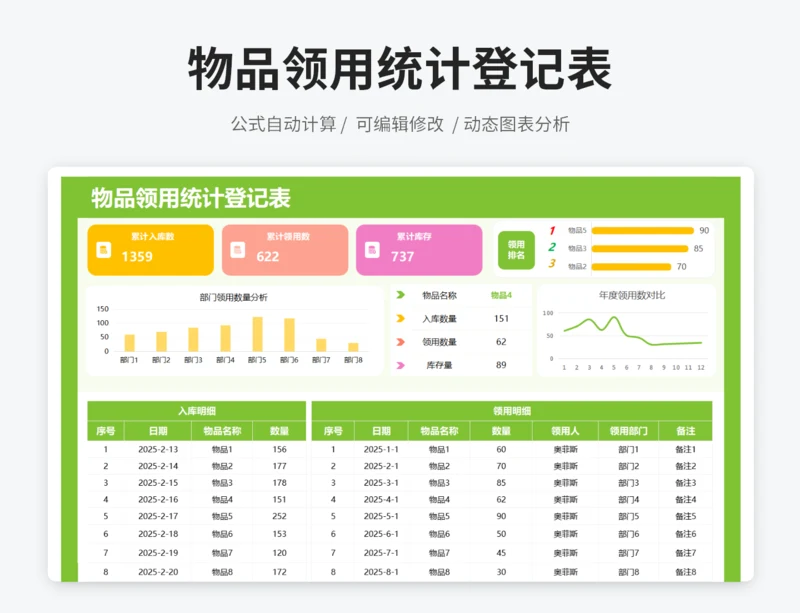Click 奥菲斯 in the 部门4 row
This screenshot has width=800, height=613.
coord(565,500)
